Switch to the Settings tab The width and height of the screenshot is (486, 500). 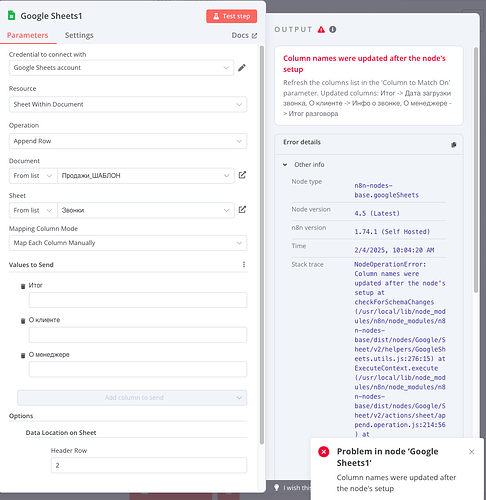pos(79,35)
